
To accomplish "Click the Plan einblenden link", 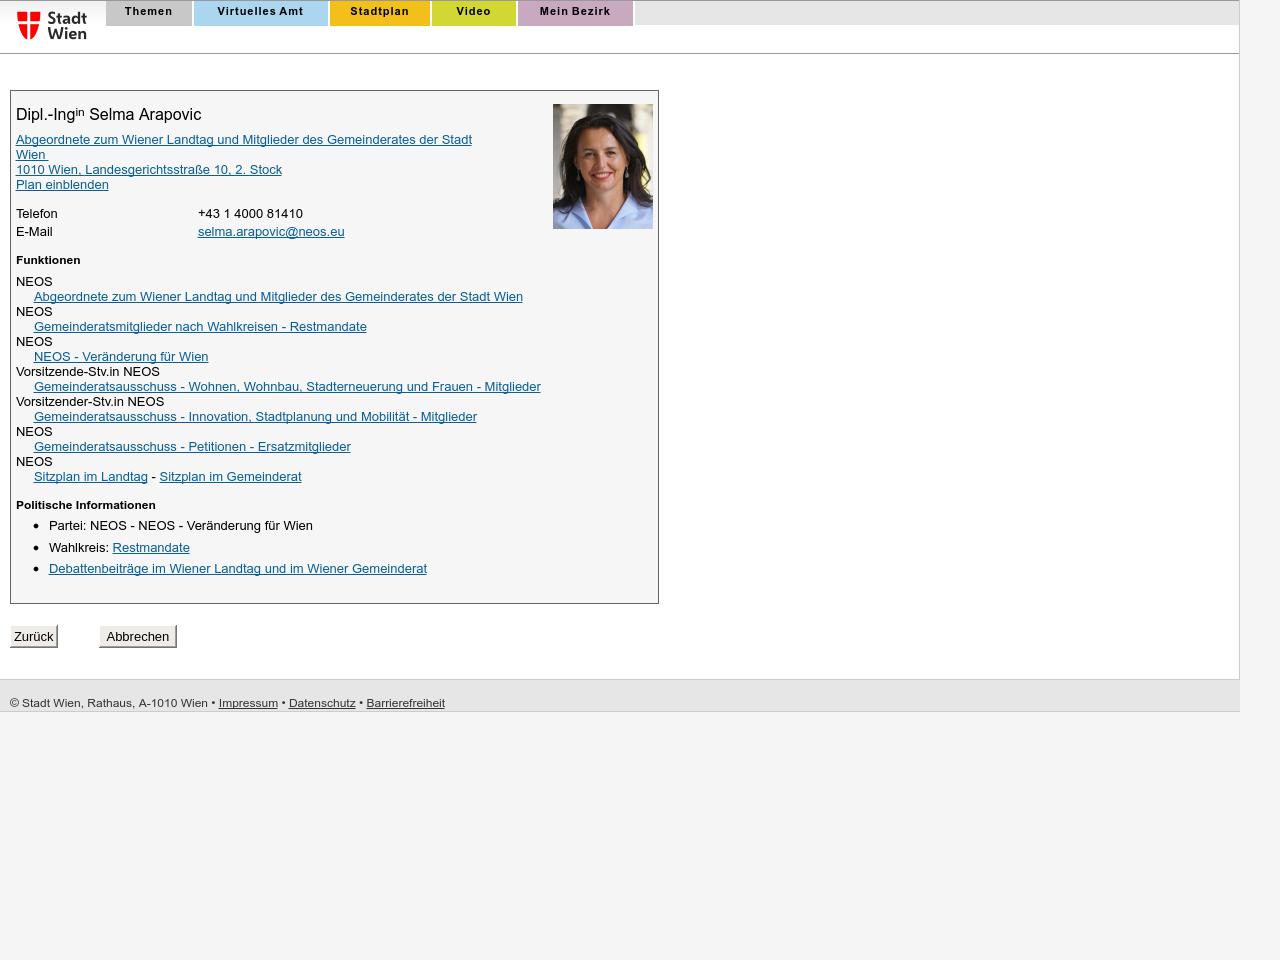I will pos(62,185).
